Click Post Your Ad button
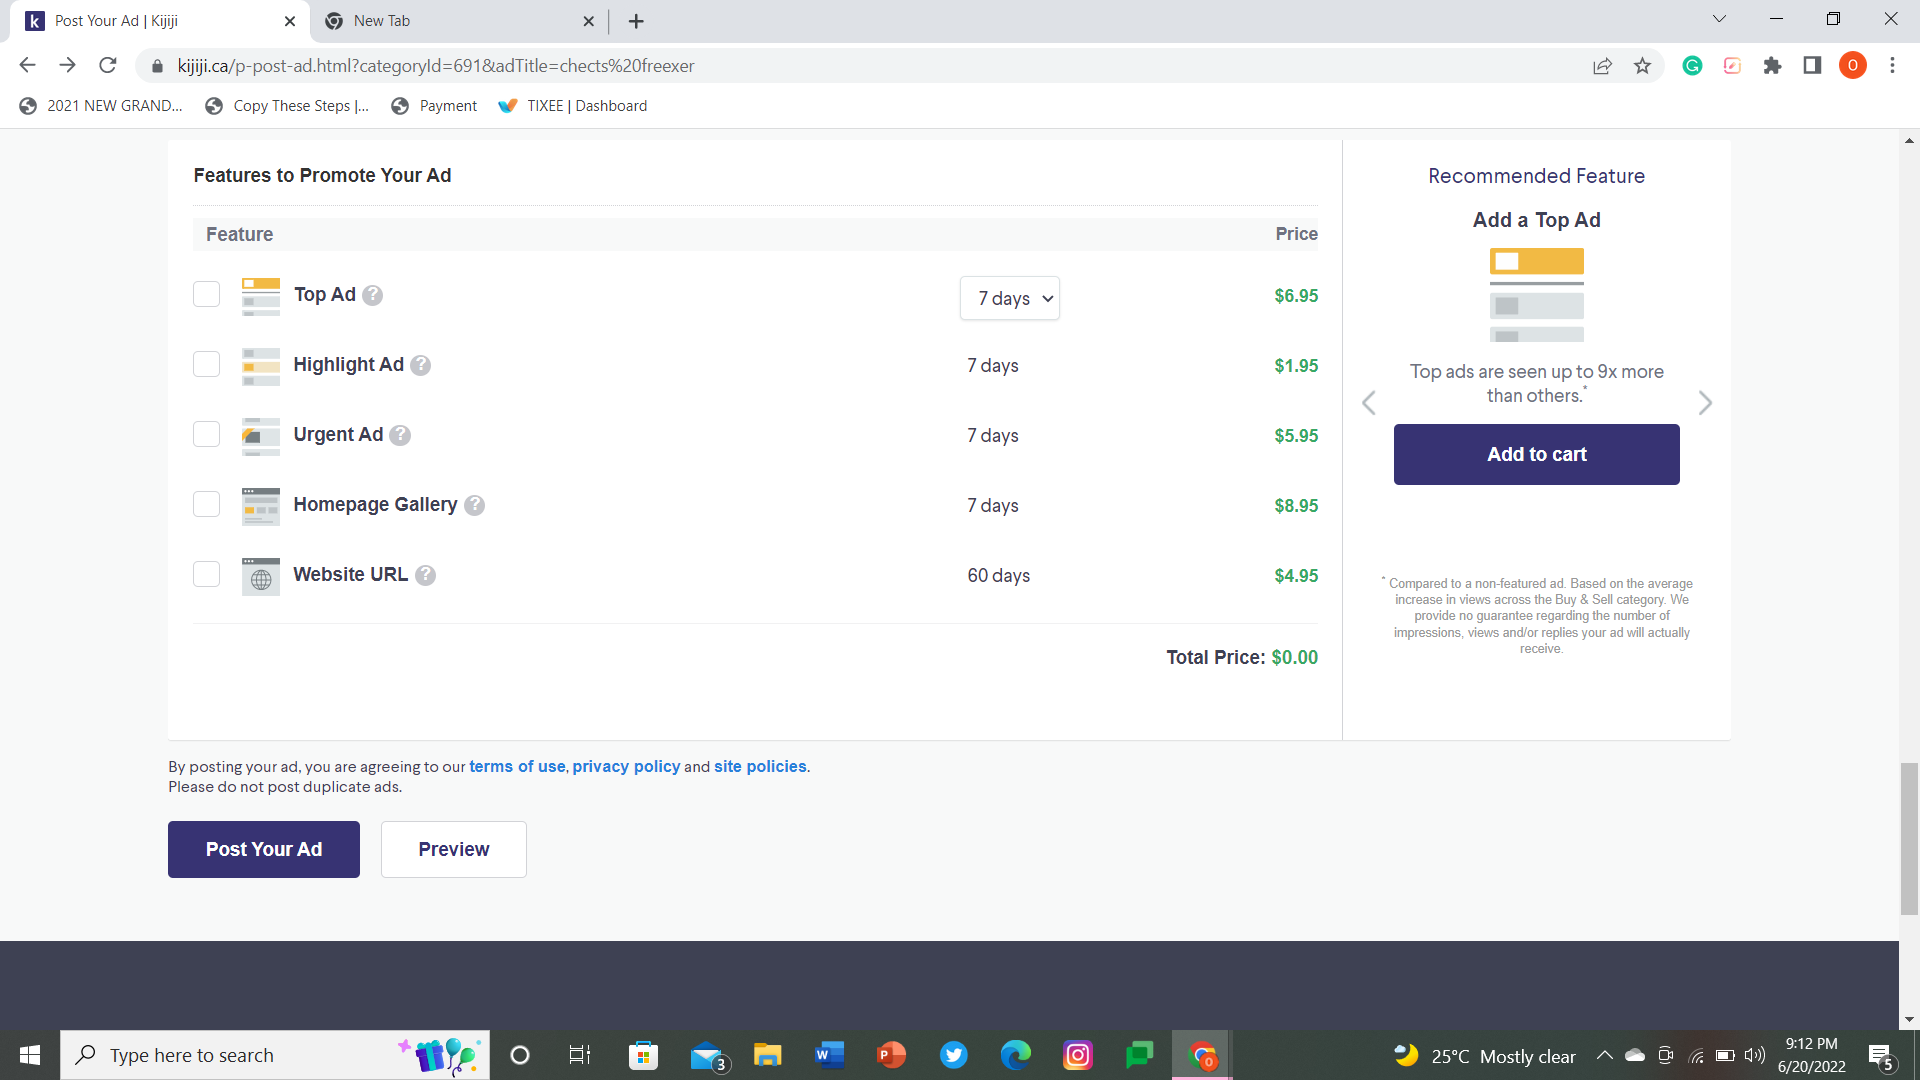This screenshot has height=1080, width=1920. (264, 849)
